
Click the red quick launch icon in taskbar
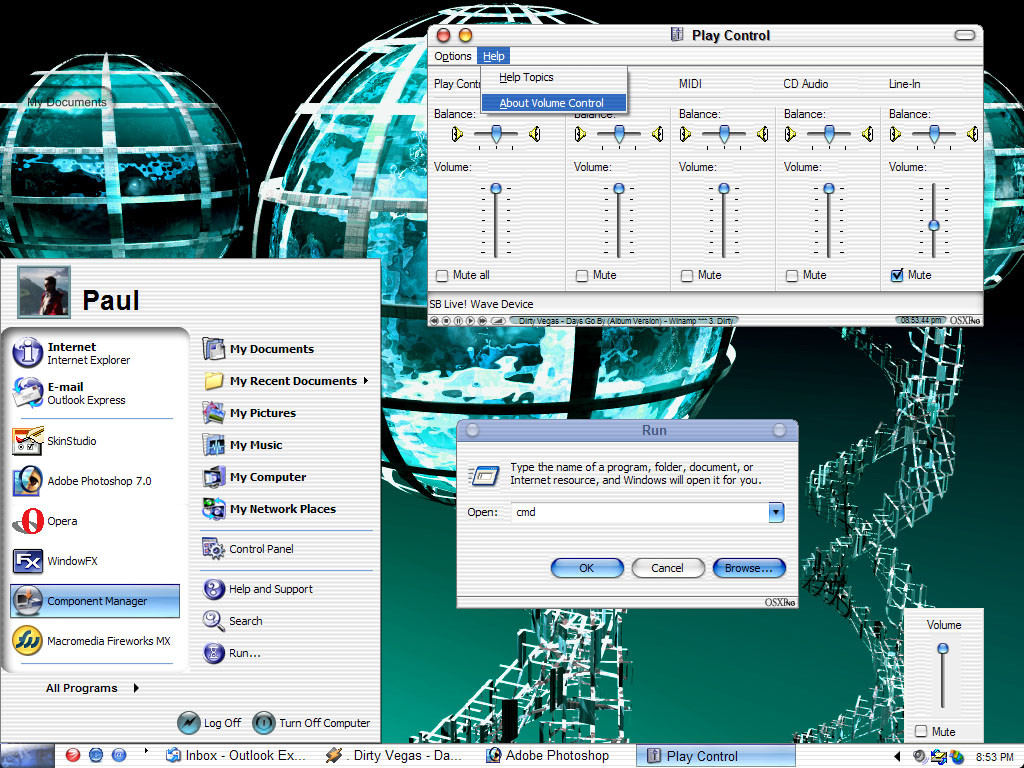click(x=72, y=755)
